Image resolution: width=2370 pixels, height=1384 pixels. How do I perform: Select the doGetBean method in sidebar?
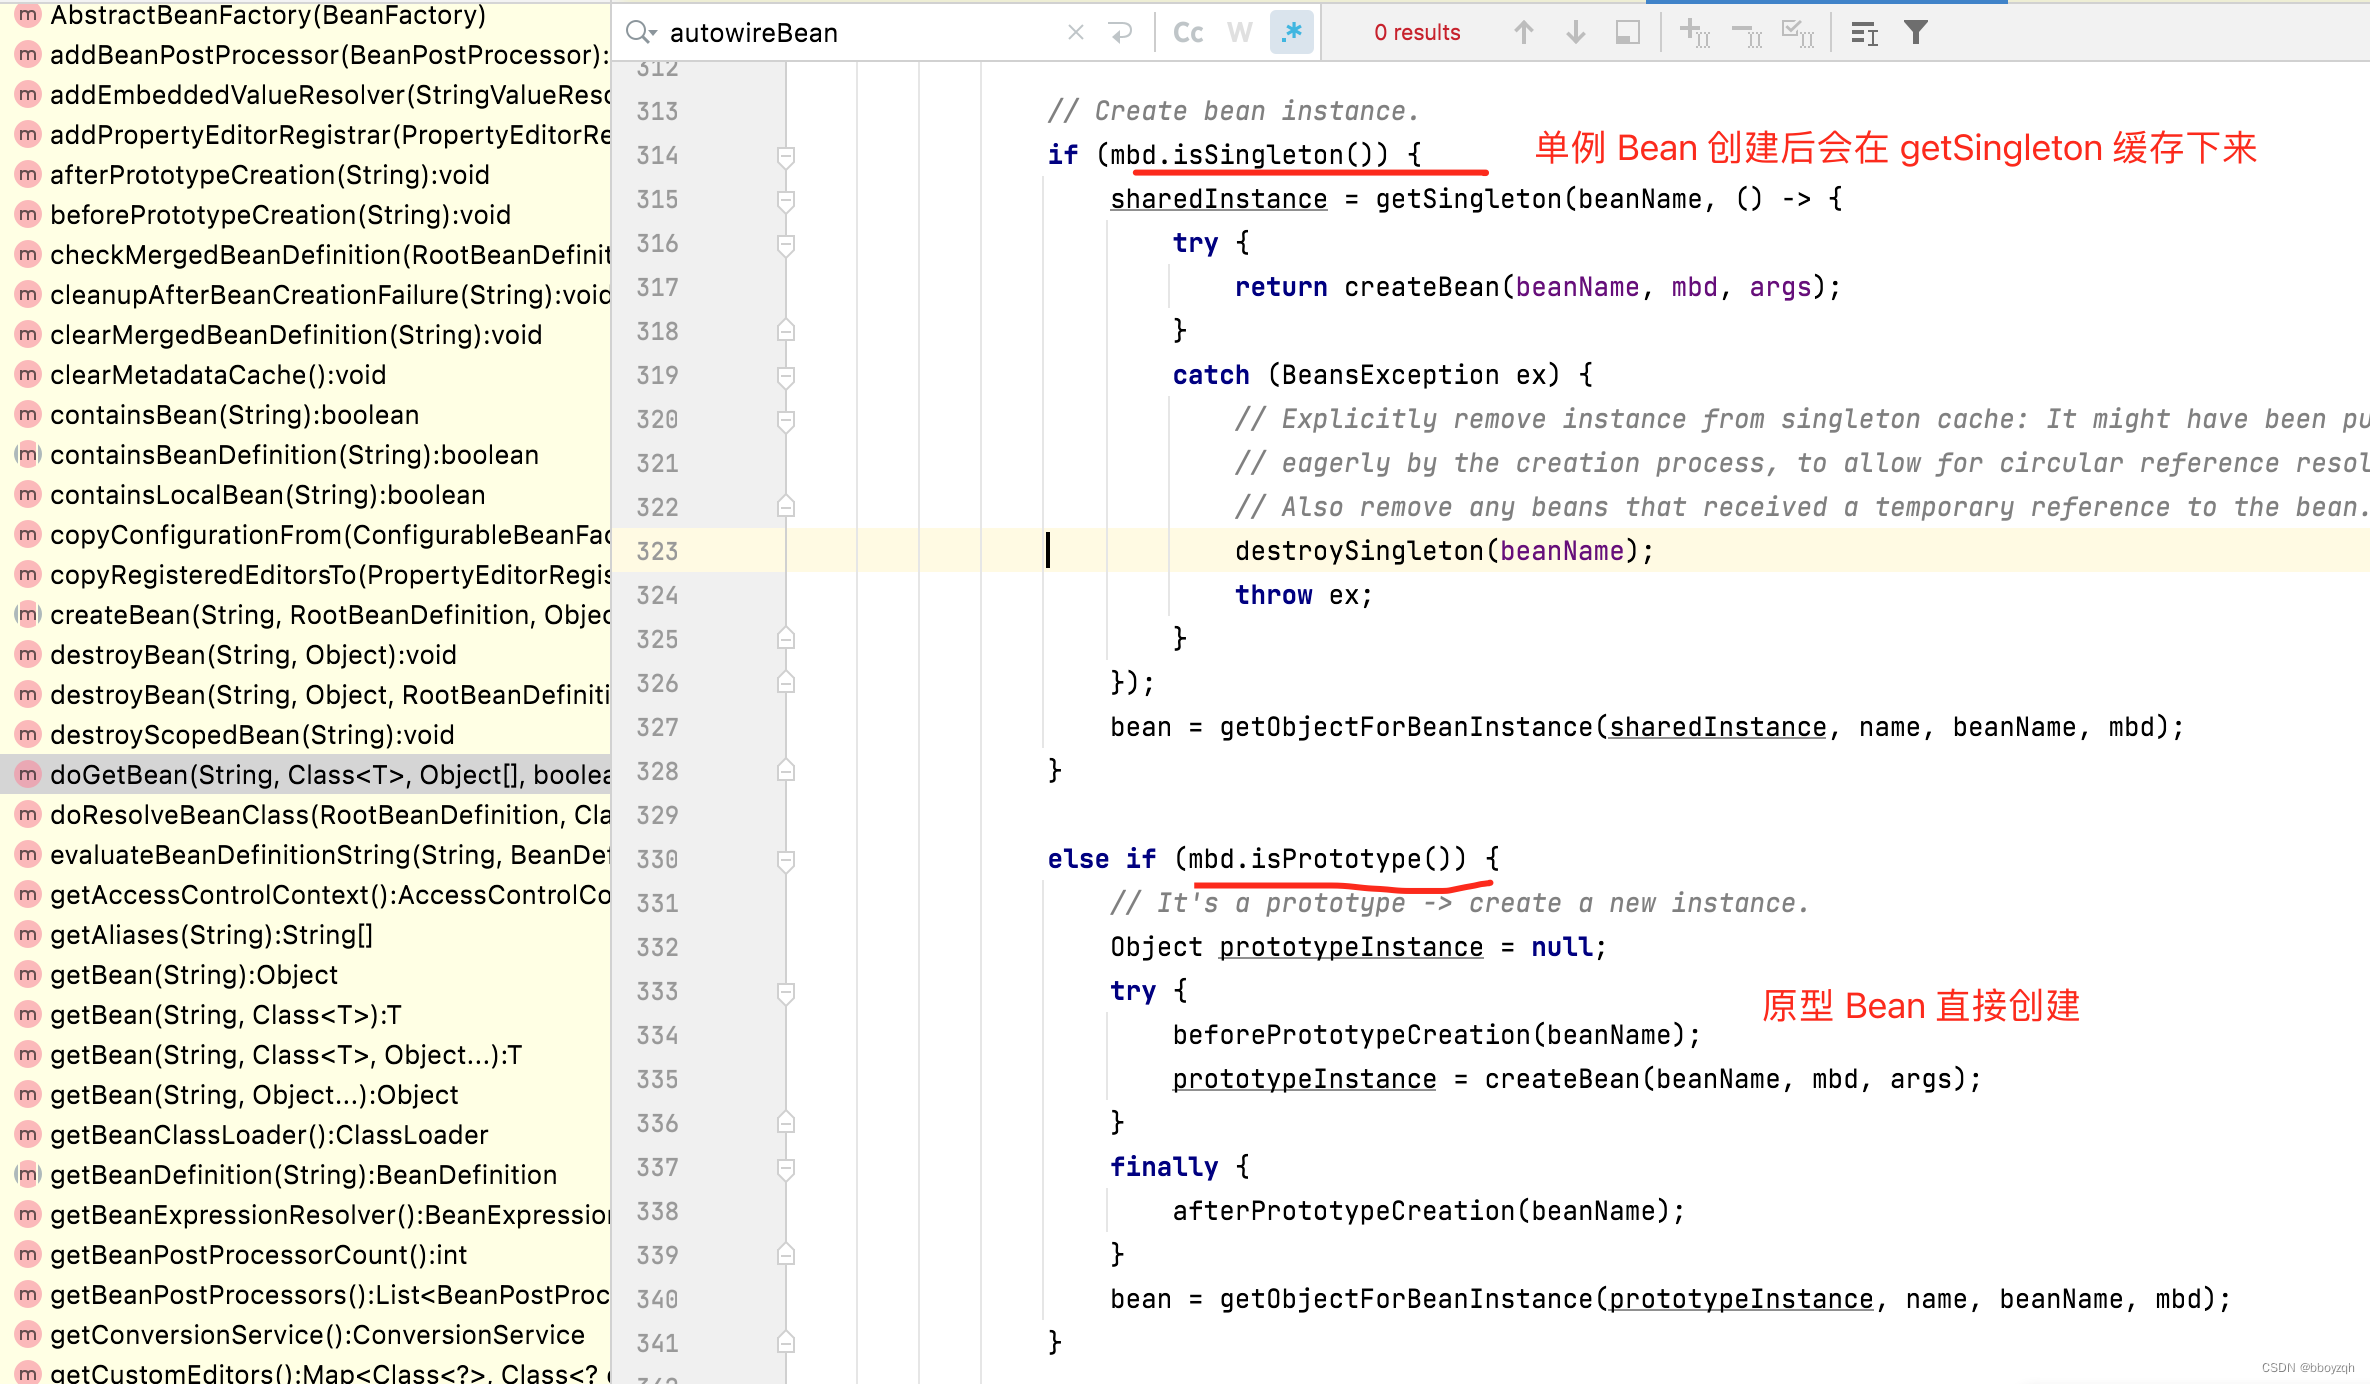(x=305, y=774)
